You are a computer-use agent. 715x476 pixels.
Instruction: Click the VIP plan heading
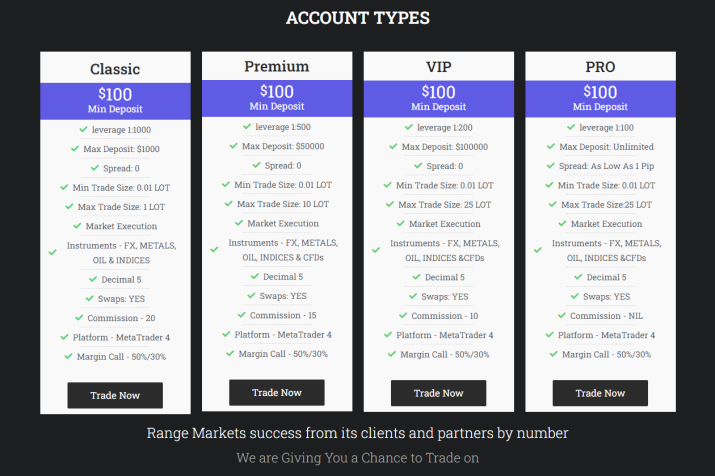[439, 67]
